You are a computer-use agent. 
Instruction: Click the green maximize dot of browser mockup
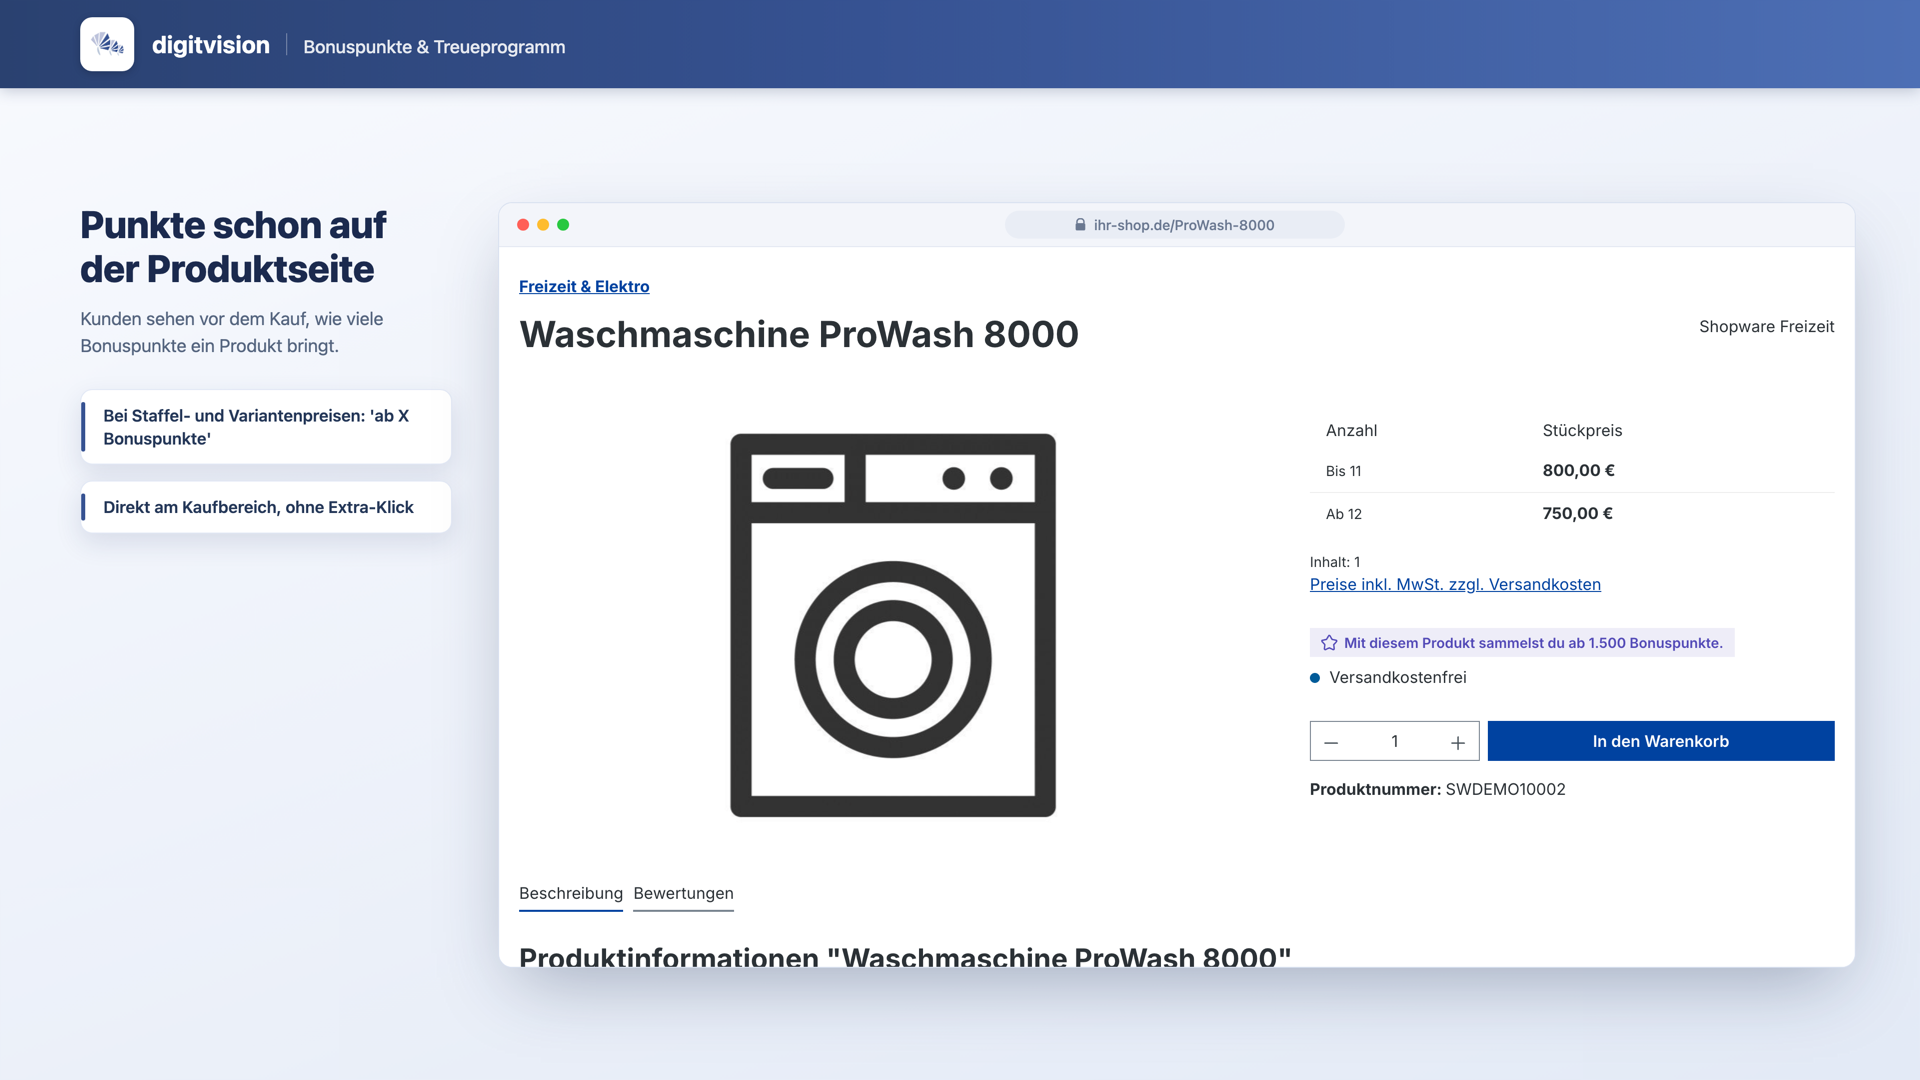[x=563, y=225]
